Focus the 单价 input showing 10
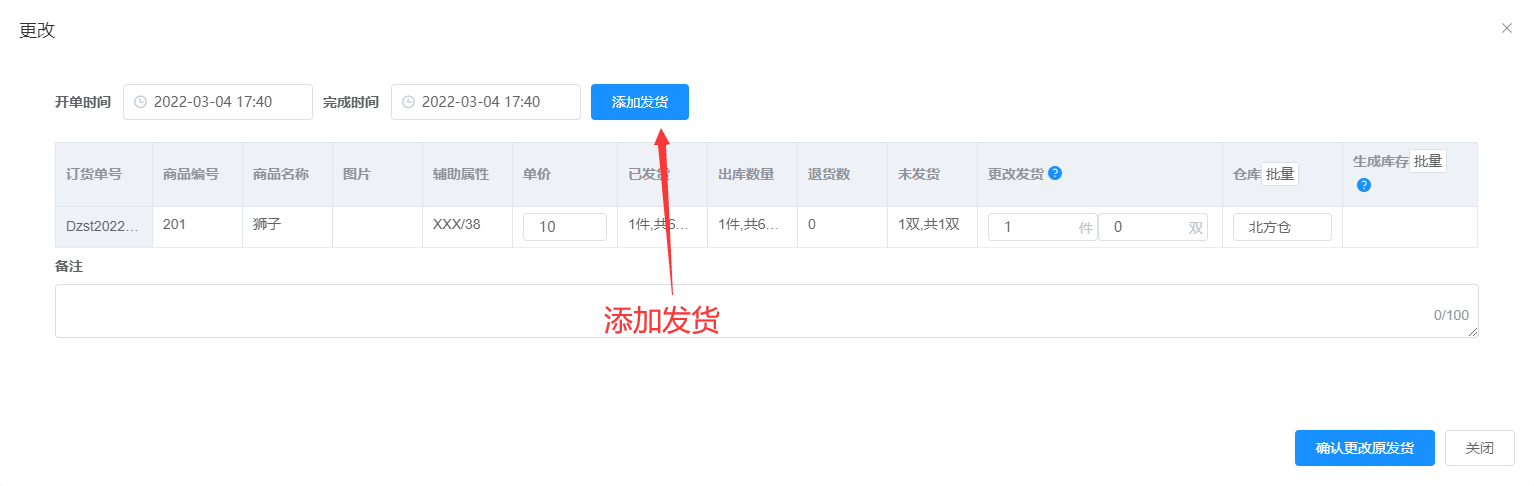 (x=564, y=227)
